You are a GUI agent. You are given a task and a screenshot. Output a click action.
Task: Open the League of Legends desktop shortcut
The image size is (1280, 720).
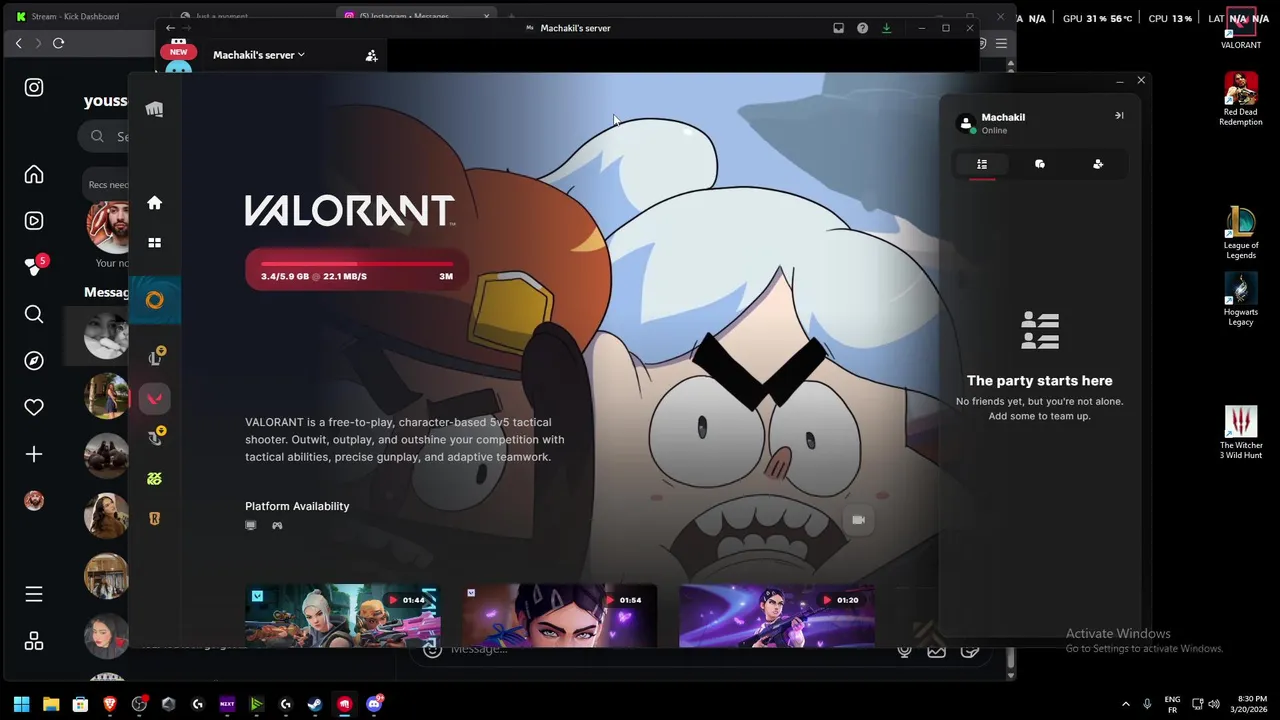1241,233
